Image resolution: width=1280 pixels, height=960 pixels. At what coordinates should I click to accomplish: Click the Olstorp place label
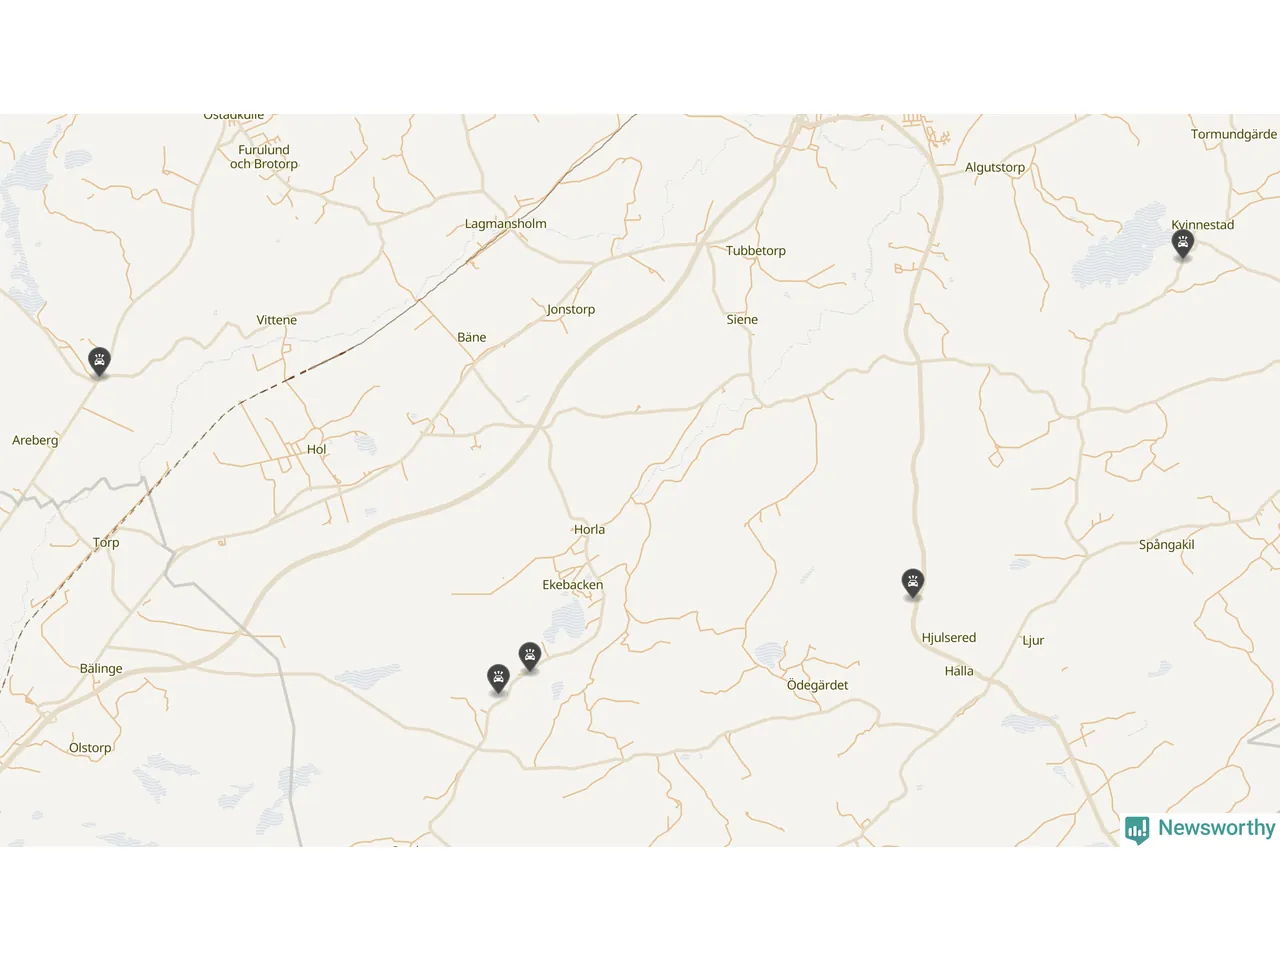coord(90,748)
